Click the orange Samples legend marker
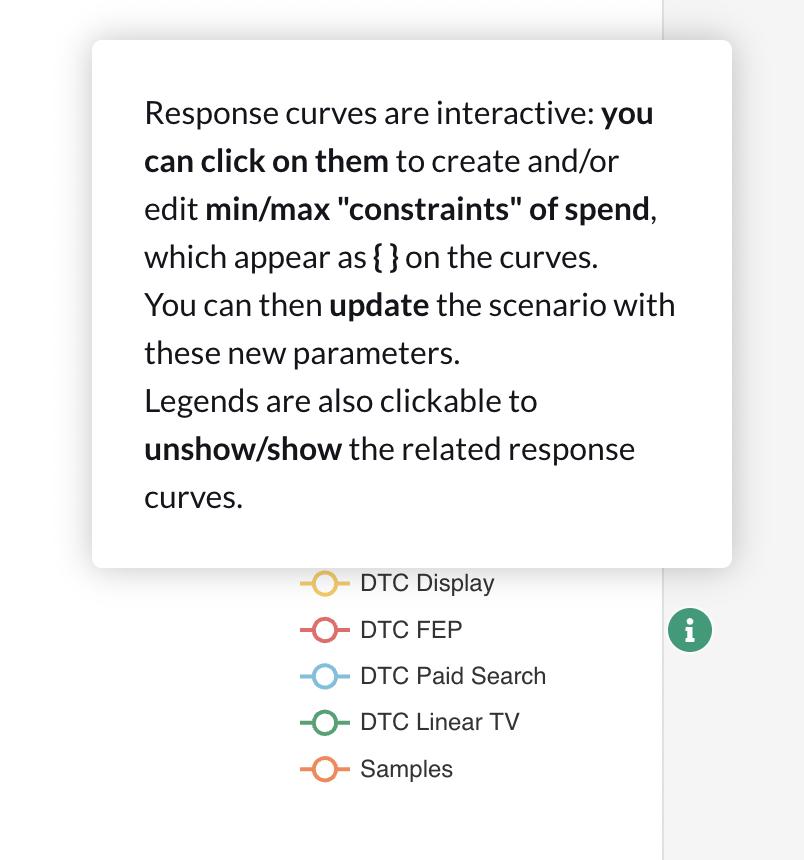The width and height of the screenshot is (804, 860). [325, 769]
